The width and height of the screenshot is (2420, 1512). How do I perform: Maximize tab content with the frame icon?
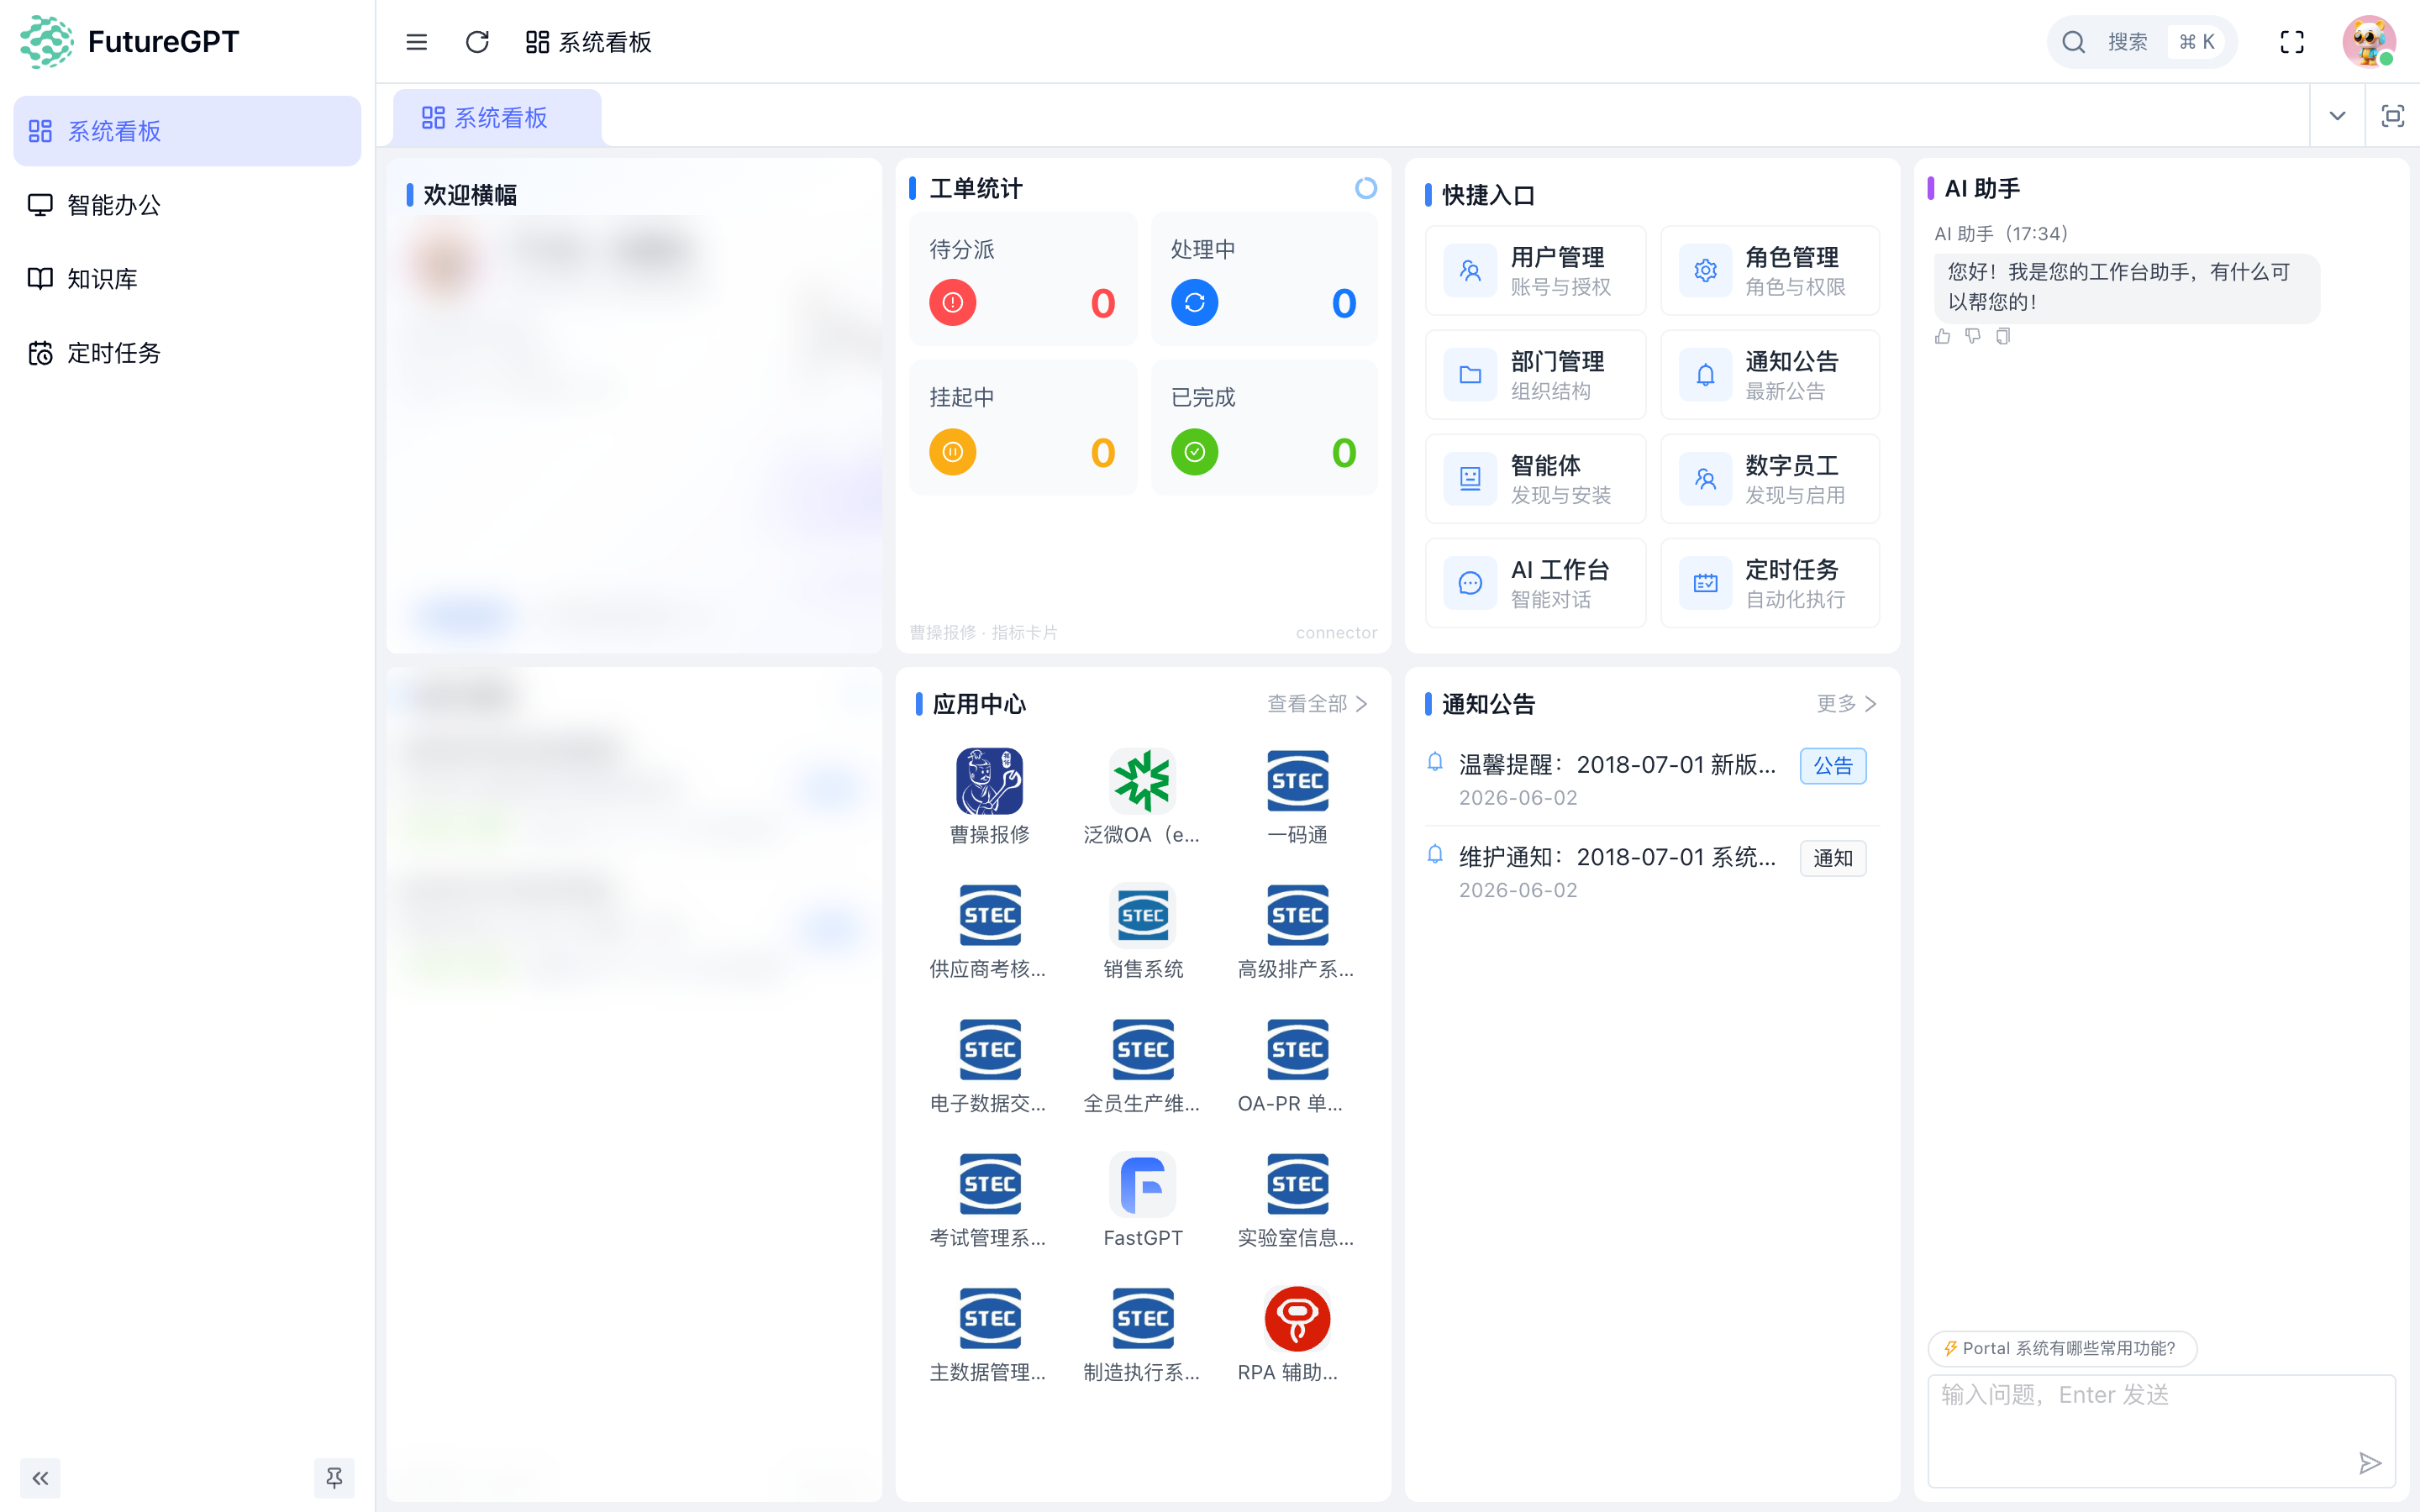click(2392, 116)
